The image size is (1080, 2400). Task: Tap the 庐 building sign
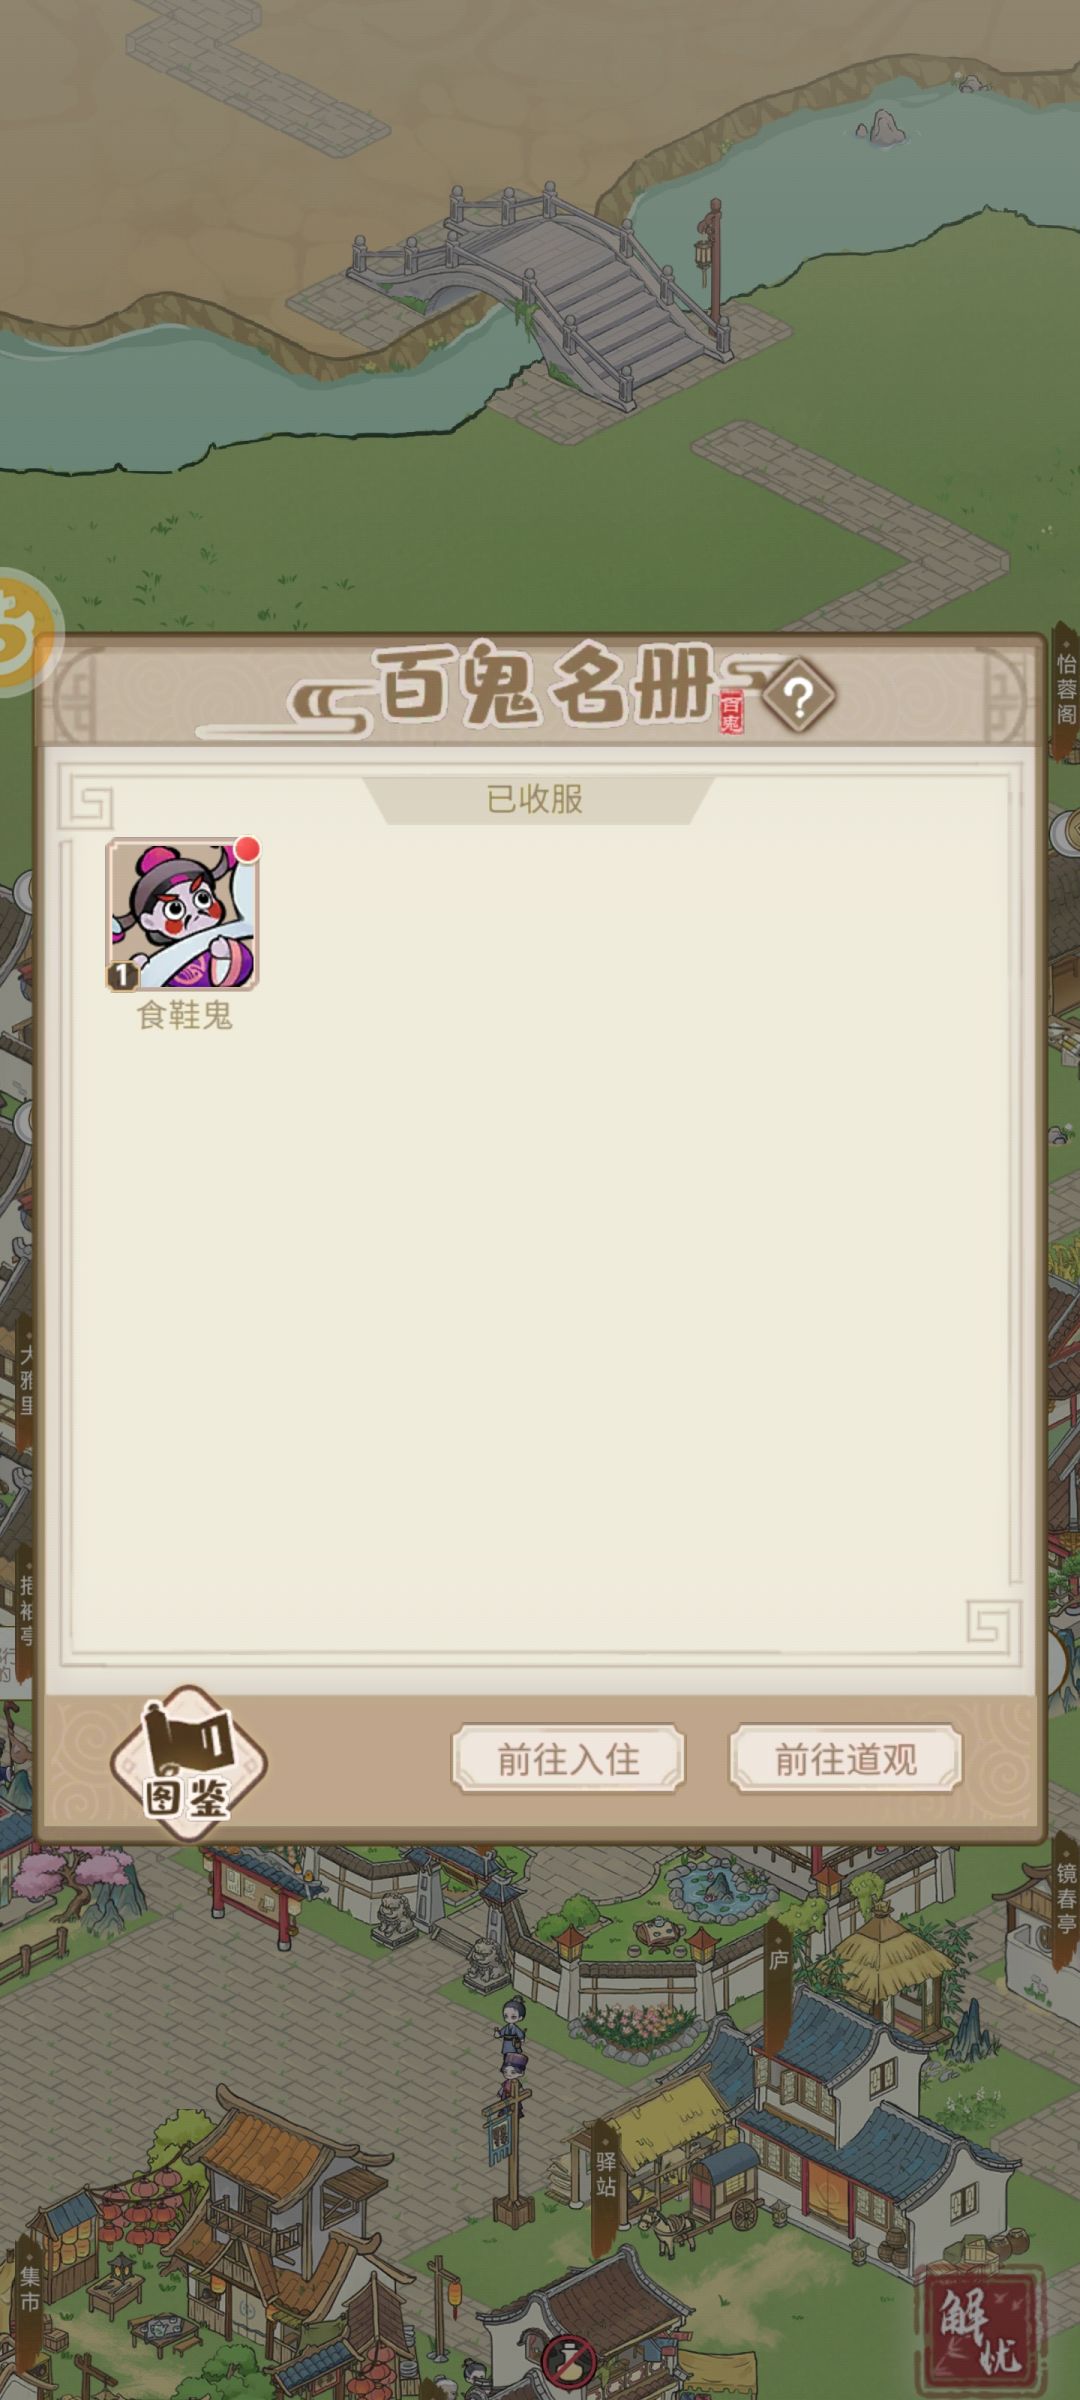pos(778,1962)
